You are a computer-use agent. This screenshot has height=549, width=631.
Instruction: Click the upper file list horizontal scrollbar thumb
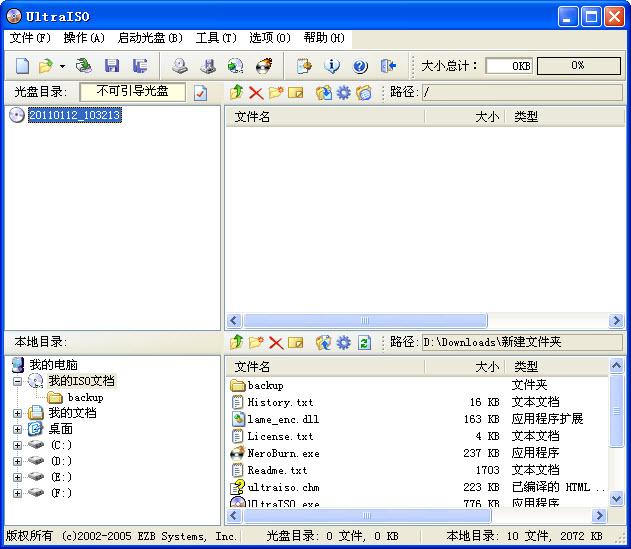(x=365, y=321)
